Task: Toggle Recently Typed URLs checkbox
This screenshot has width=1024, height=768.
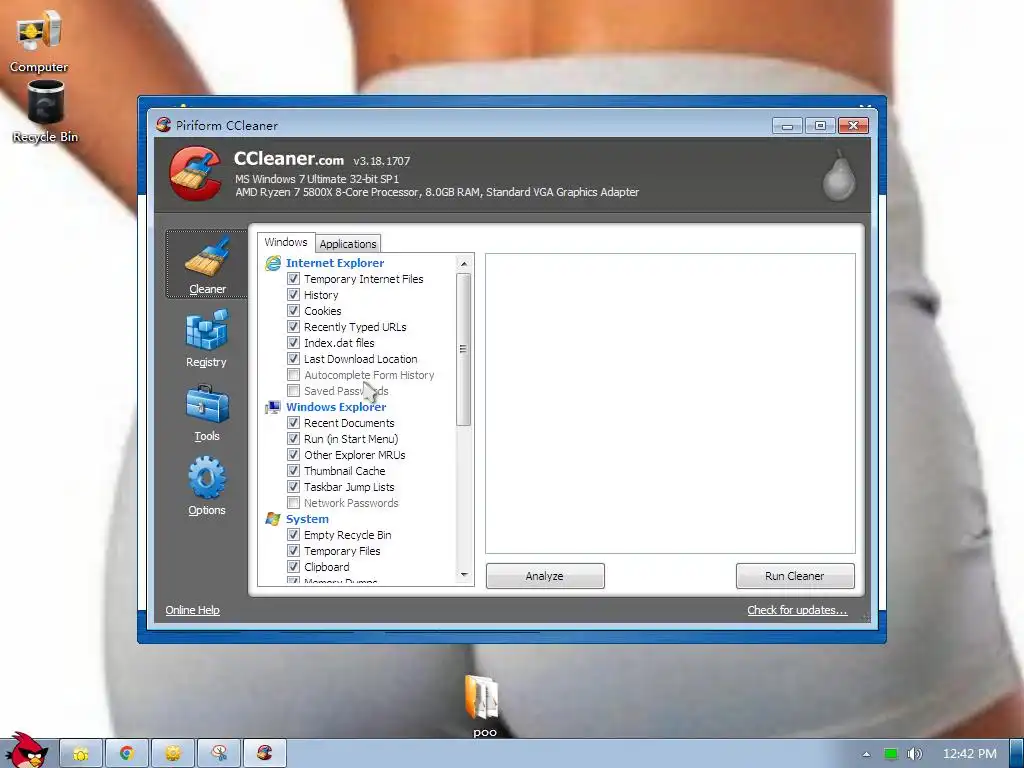Action: [293, 327]
